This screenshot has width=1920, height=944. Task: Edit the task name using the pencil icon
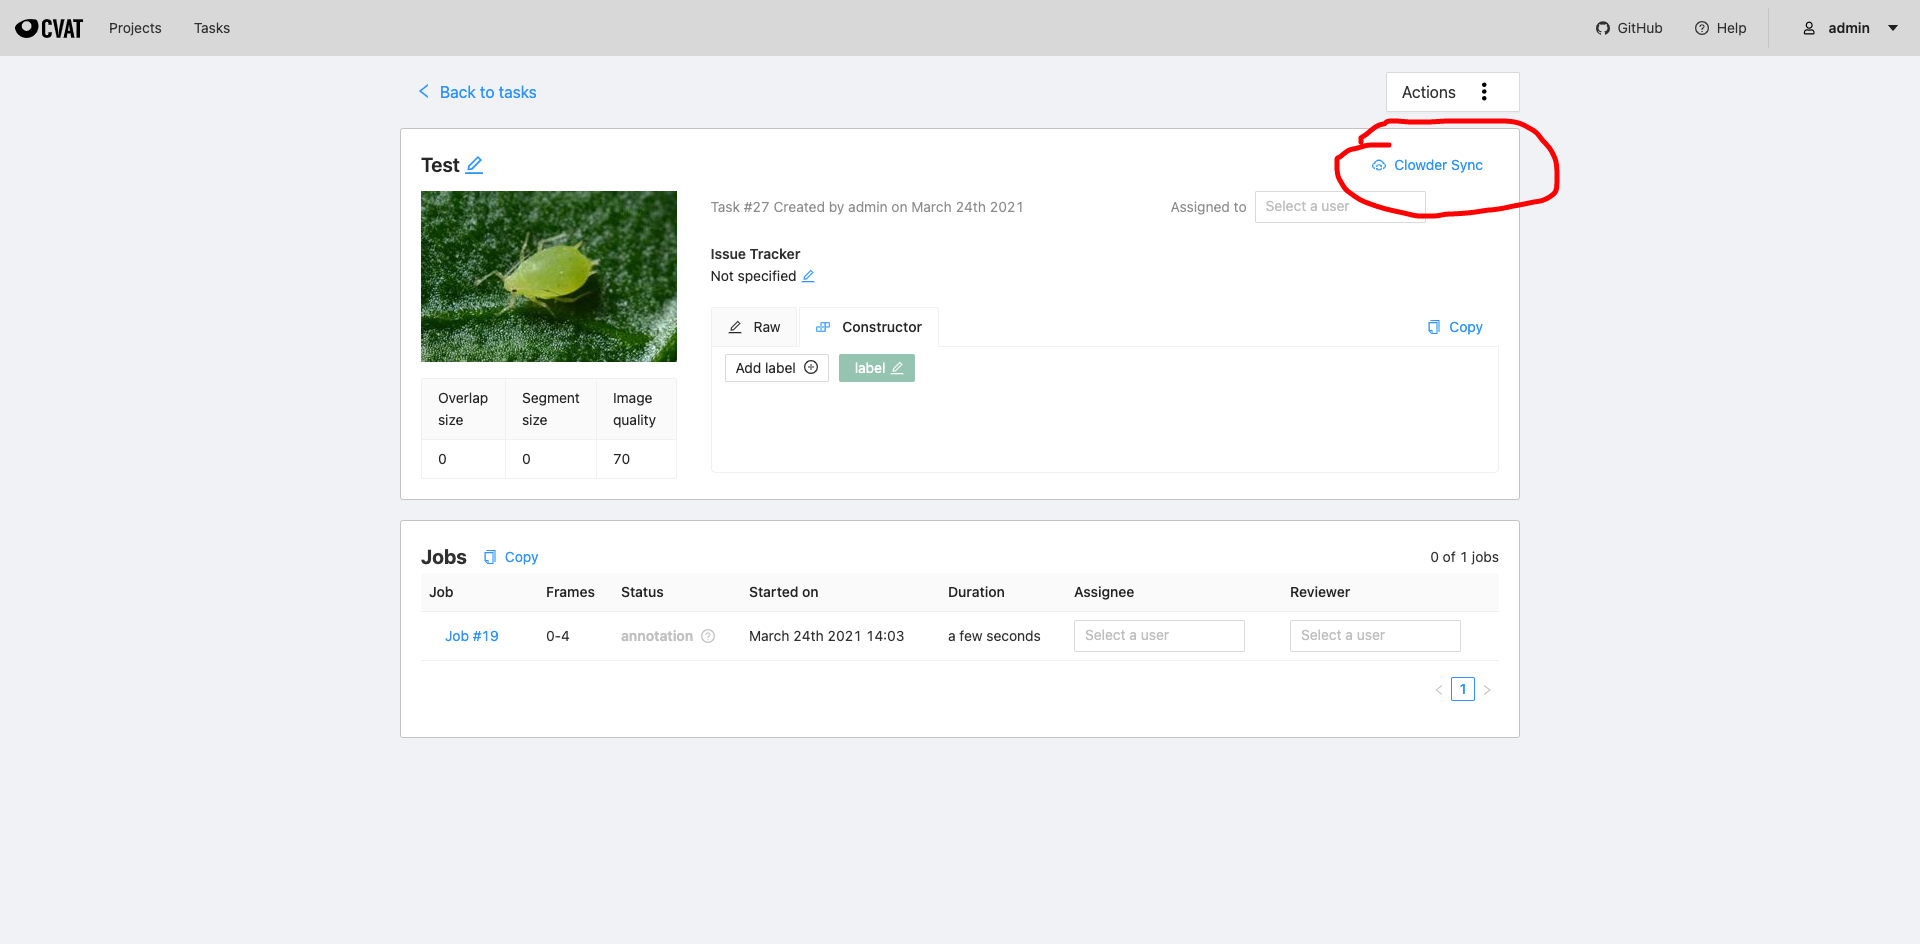point(475,165)
